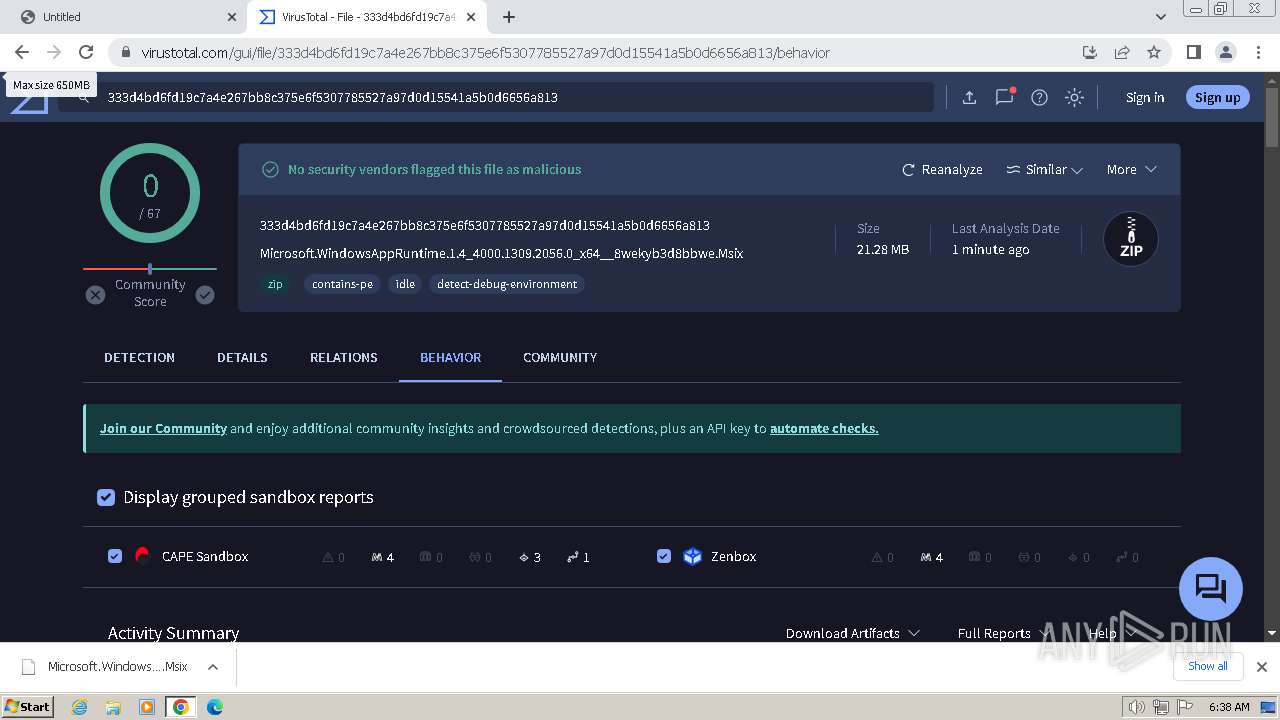The image size is (1280, 720).
Task: Follow the automate checks link
Action: pyautogui.click(x=824, y=428)
